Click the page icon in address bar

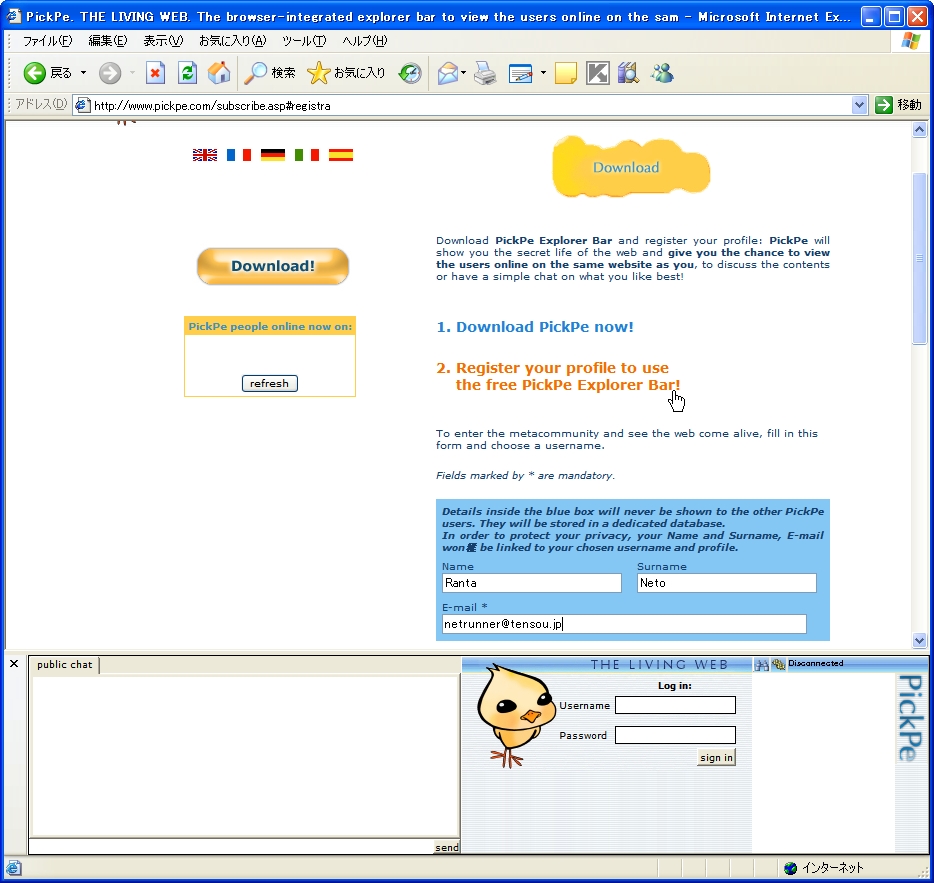83,105
